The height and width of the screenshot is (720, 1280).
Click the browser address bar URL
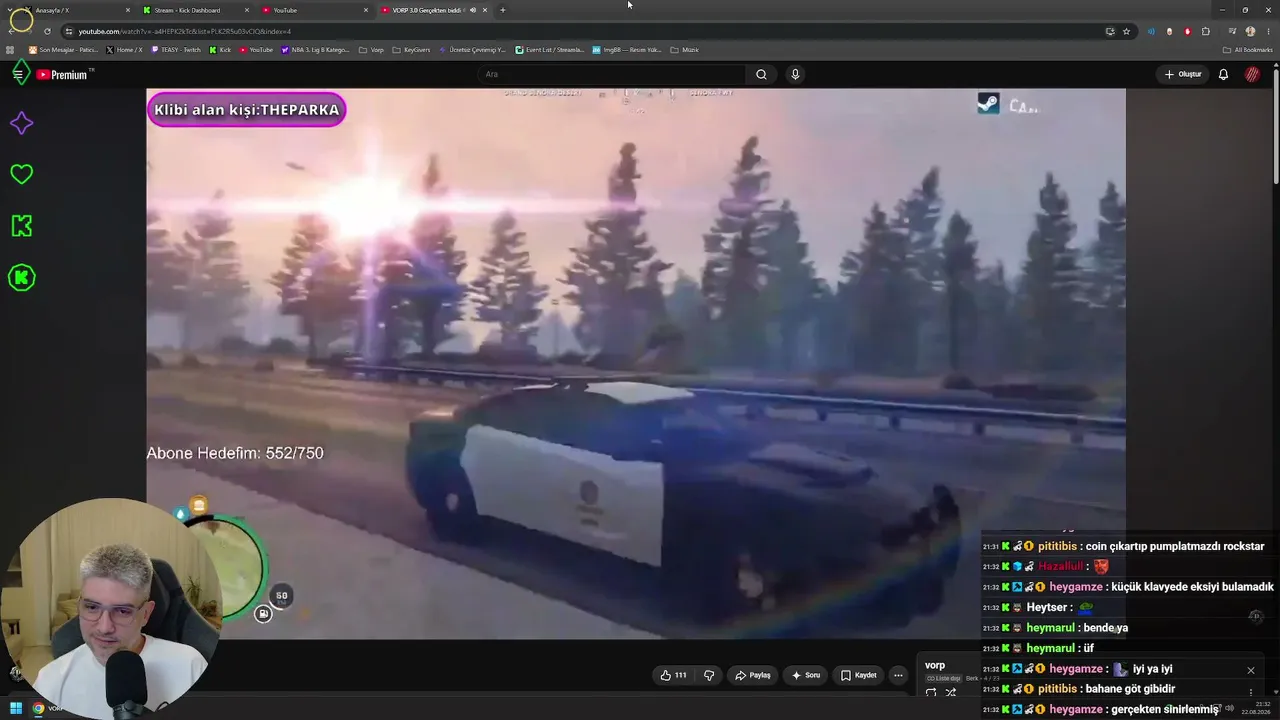[185, 31]
